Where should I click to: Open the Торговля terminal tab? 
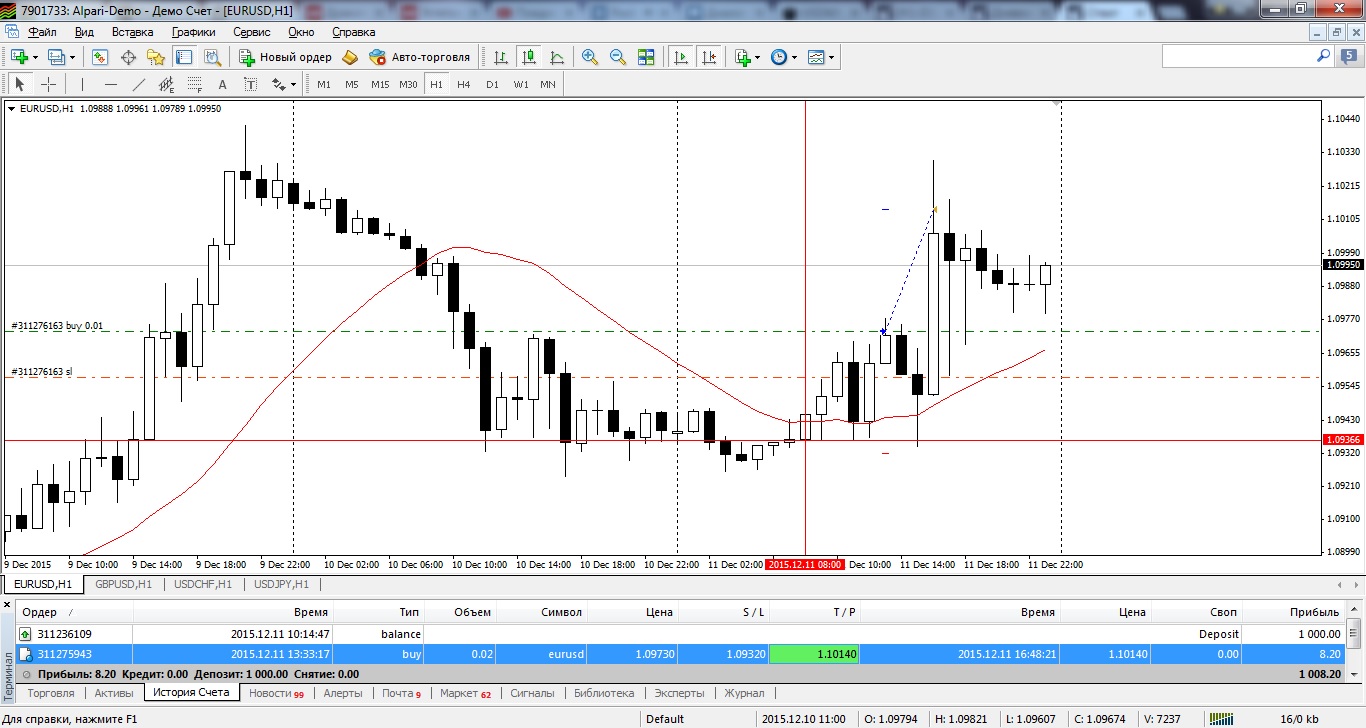(50, 692)
